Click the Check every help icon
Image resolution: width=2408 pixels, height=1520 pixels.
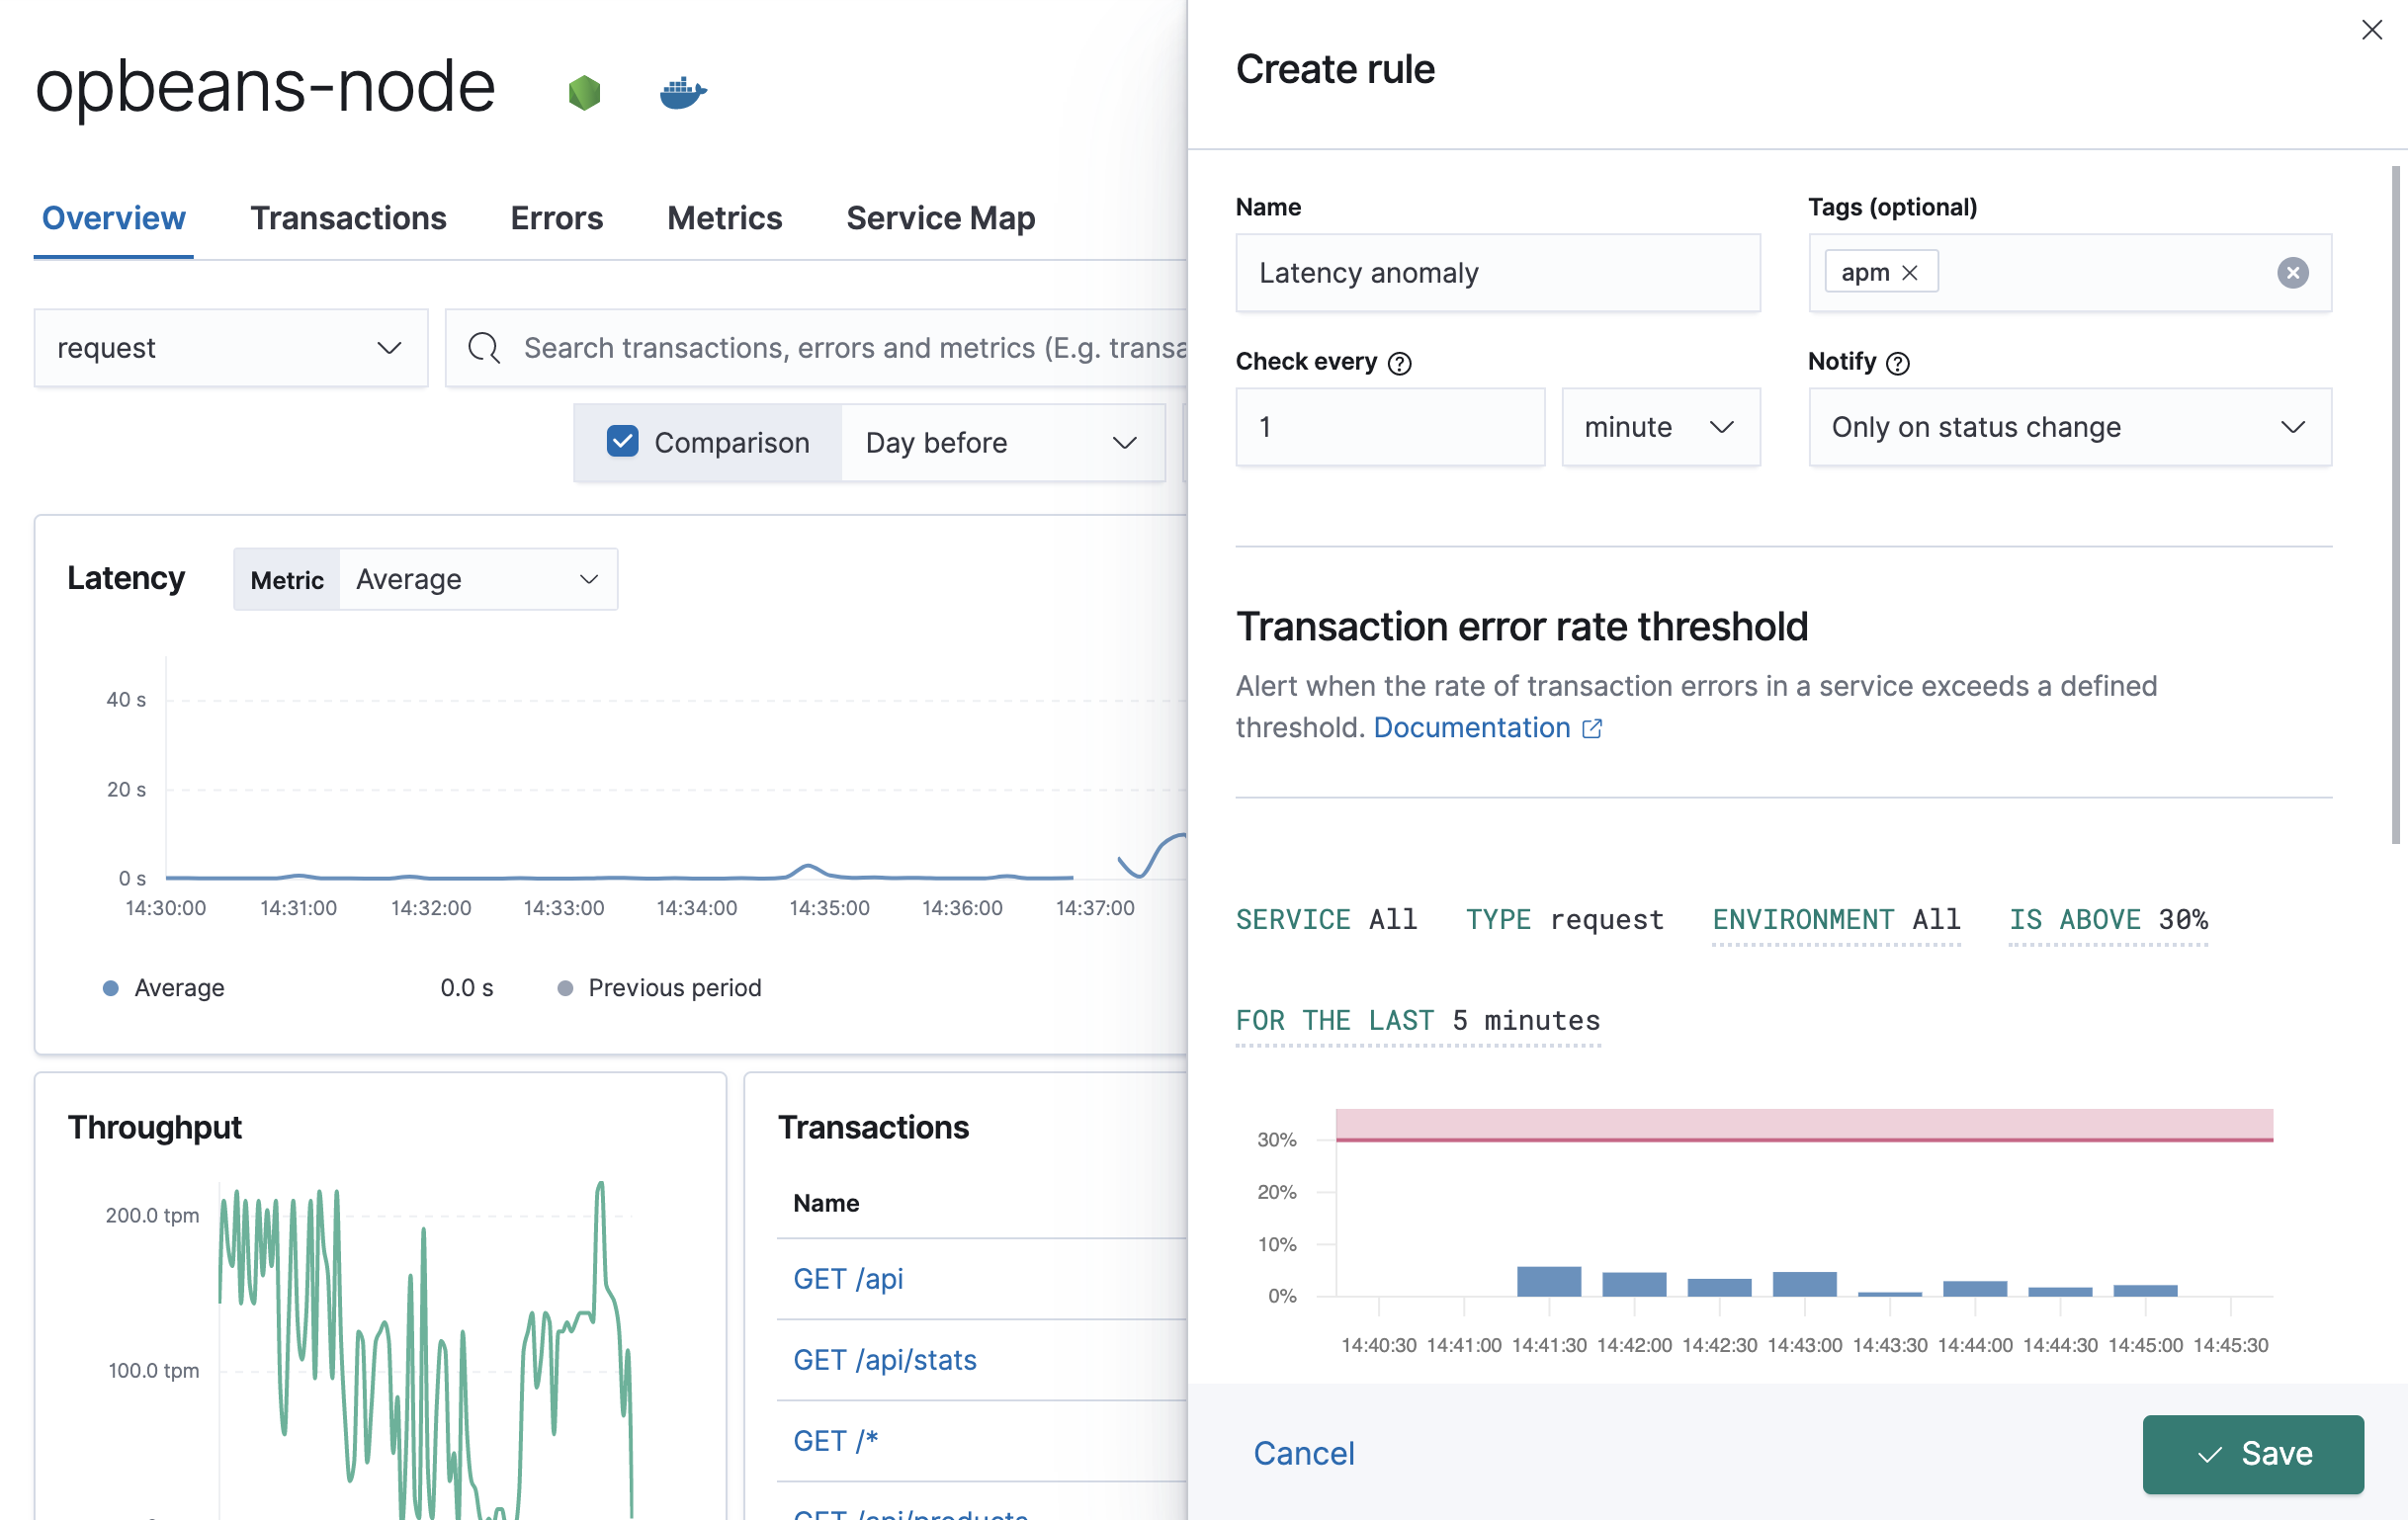coord(1399,363)
